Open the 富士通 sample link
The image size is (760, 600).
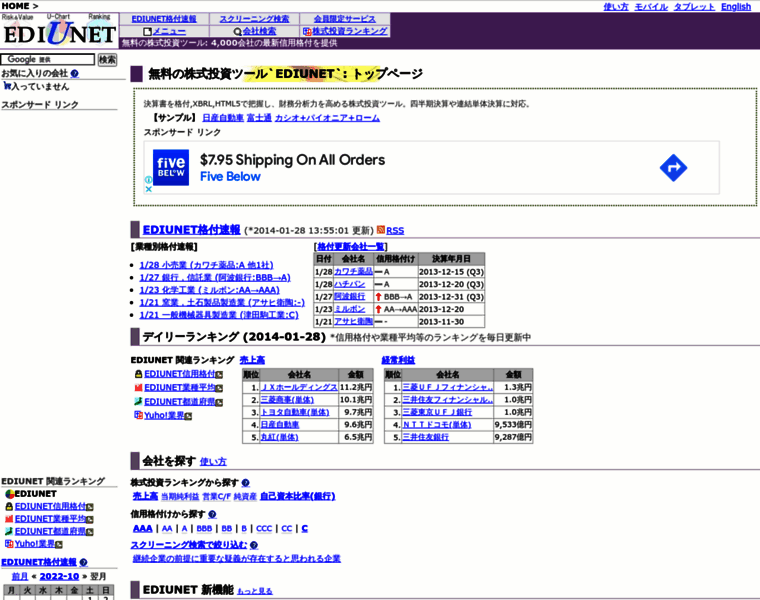tap(259, 118)
